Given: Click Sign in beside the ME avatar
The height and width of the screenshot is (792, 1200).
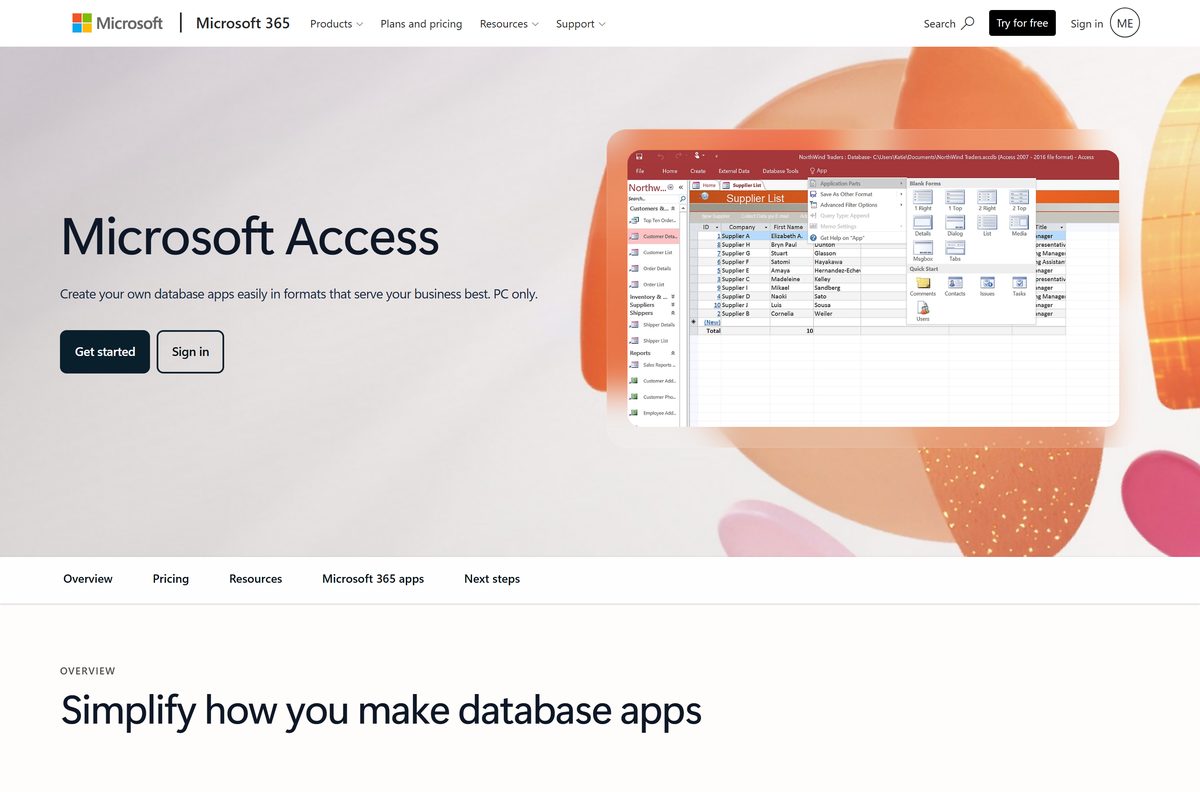Looking at the screenshot, I should pos(1087,23).
